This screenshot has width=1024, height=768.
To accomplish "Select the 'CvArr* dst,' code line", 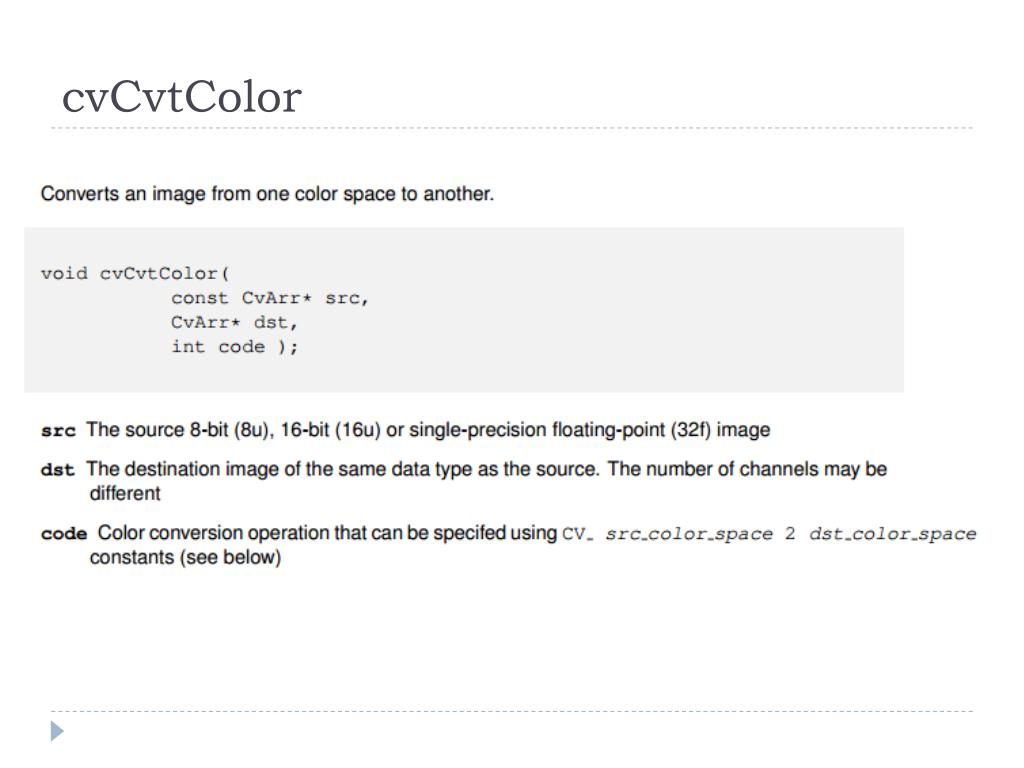I will (x=234, y=323).
